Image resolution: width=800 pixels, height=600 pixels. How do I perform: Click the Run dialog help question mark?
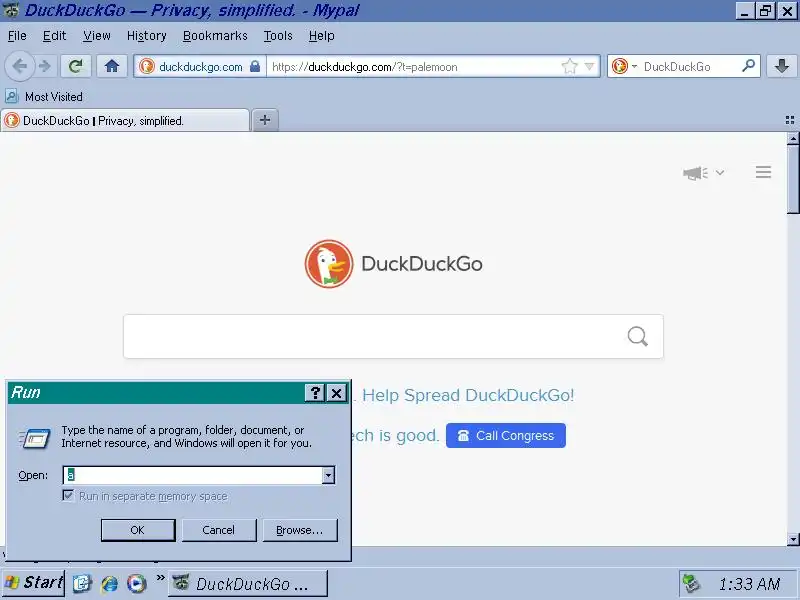315,392
